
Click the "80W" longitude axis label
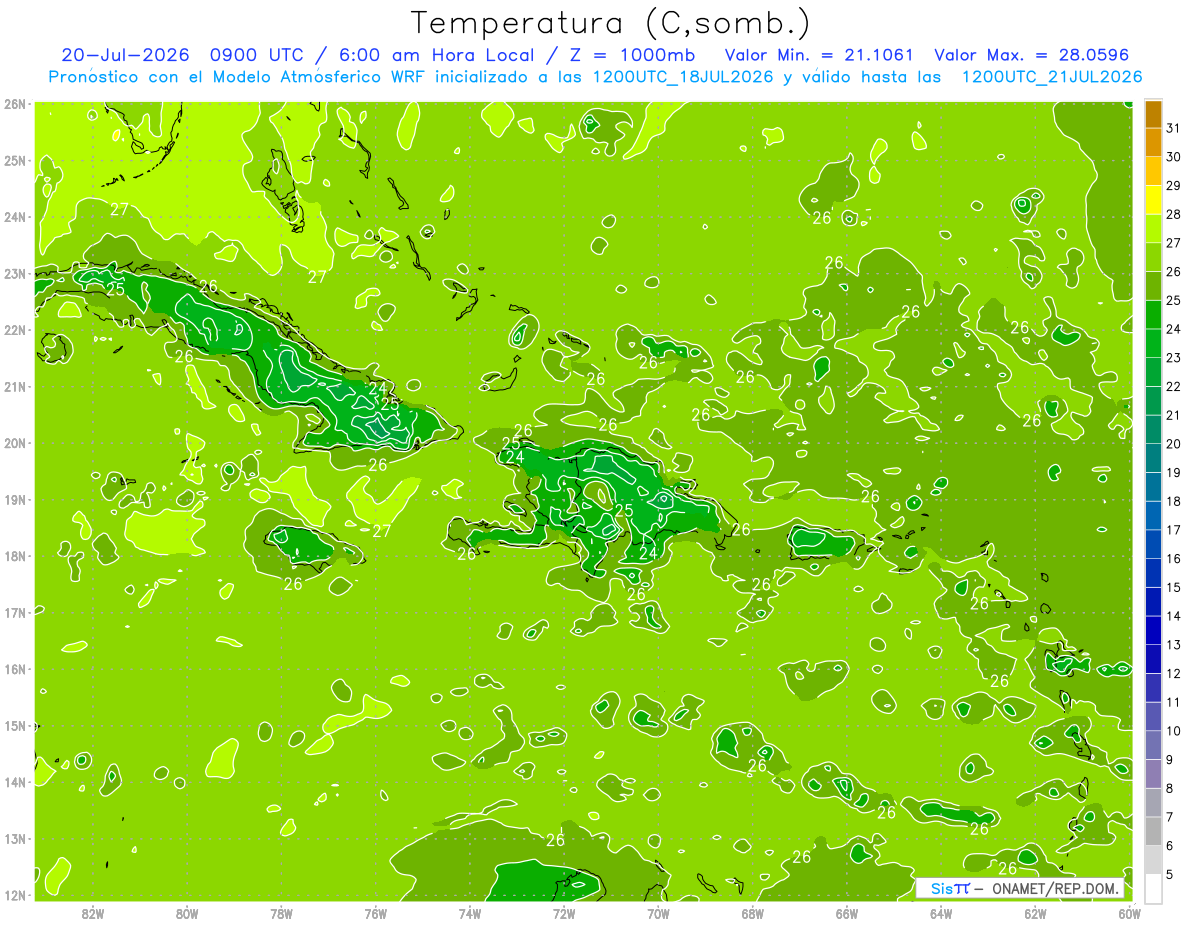(187, 913)
